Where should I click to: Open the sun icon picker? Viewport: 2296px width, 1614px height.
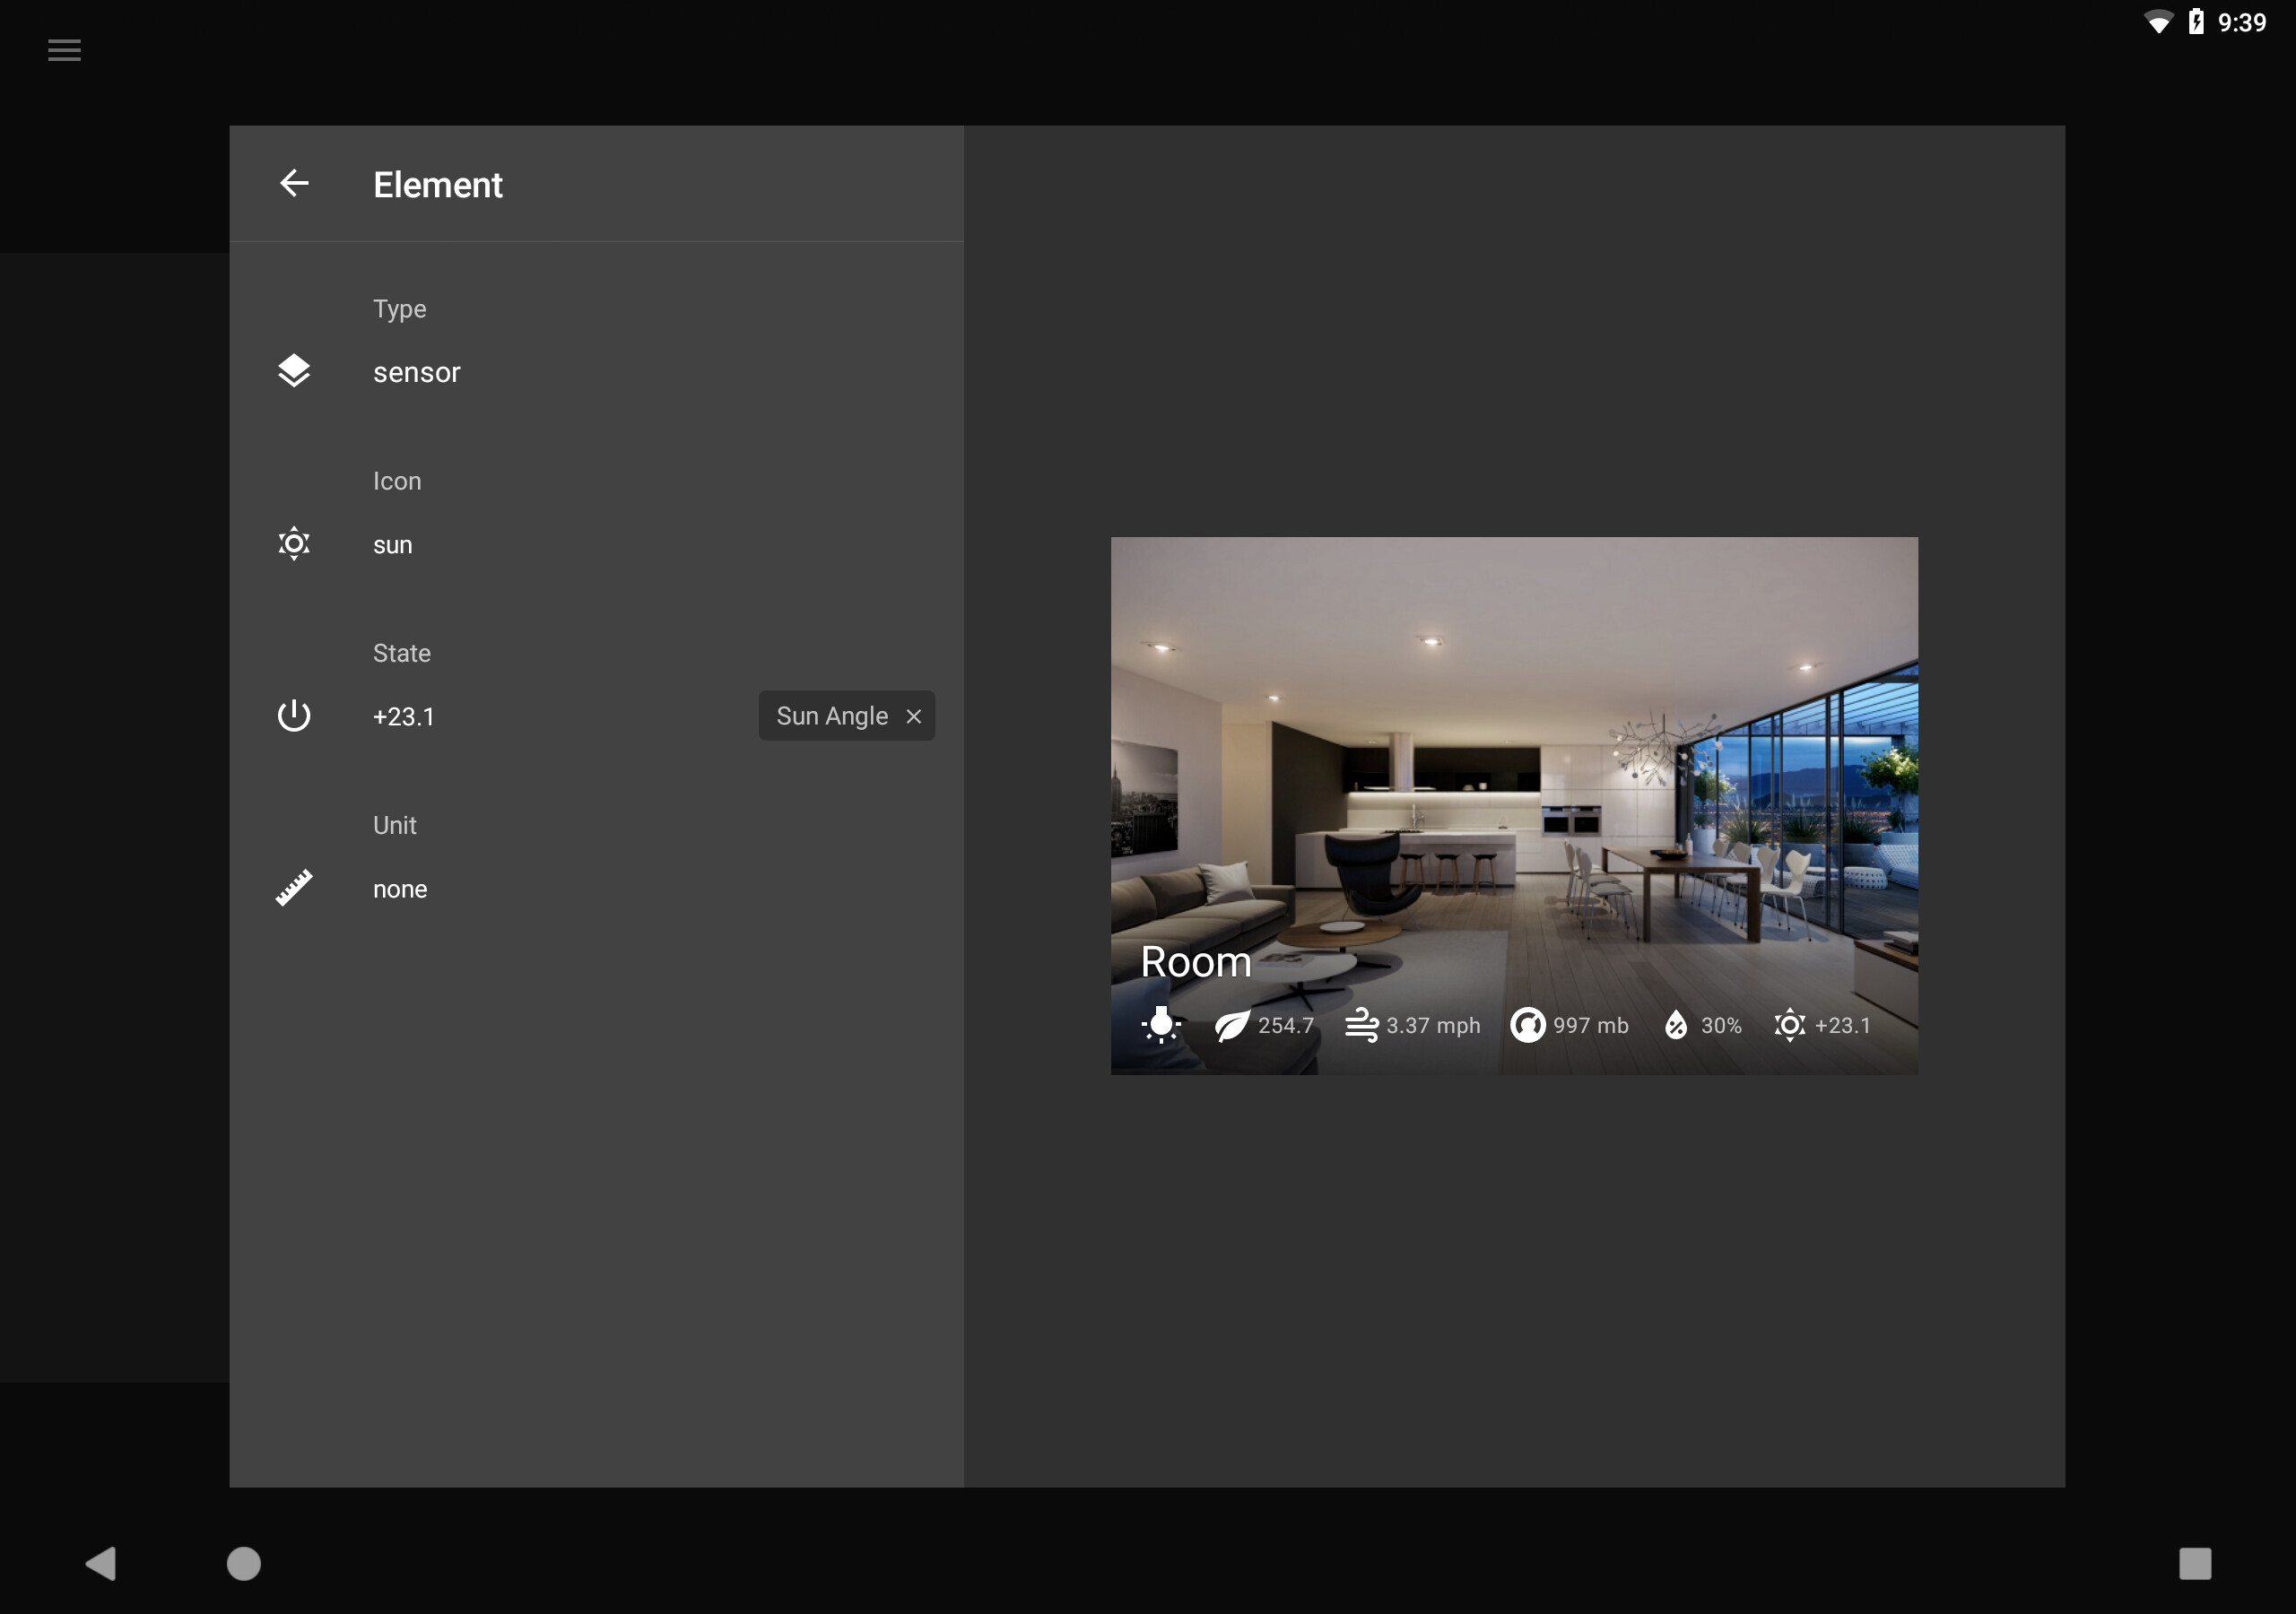coord(393,543)
